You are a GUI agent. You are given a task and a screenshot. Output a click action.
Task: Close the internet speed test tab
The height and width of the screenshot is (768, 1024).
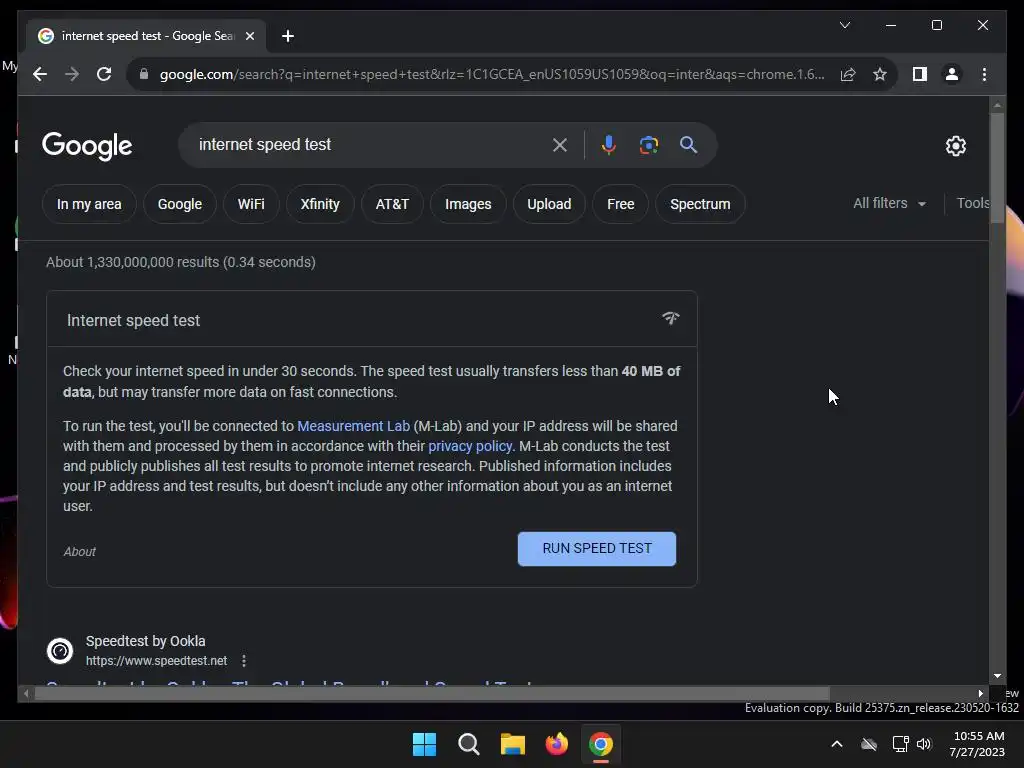click(249, 36)
